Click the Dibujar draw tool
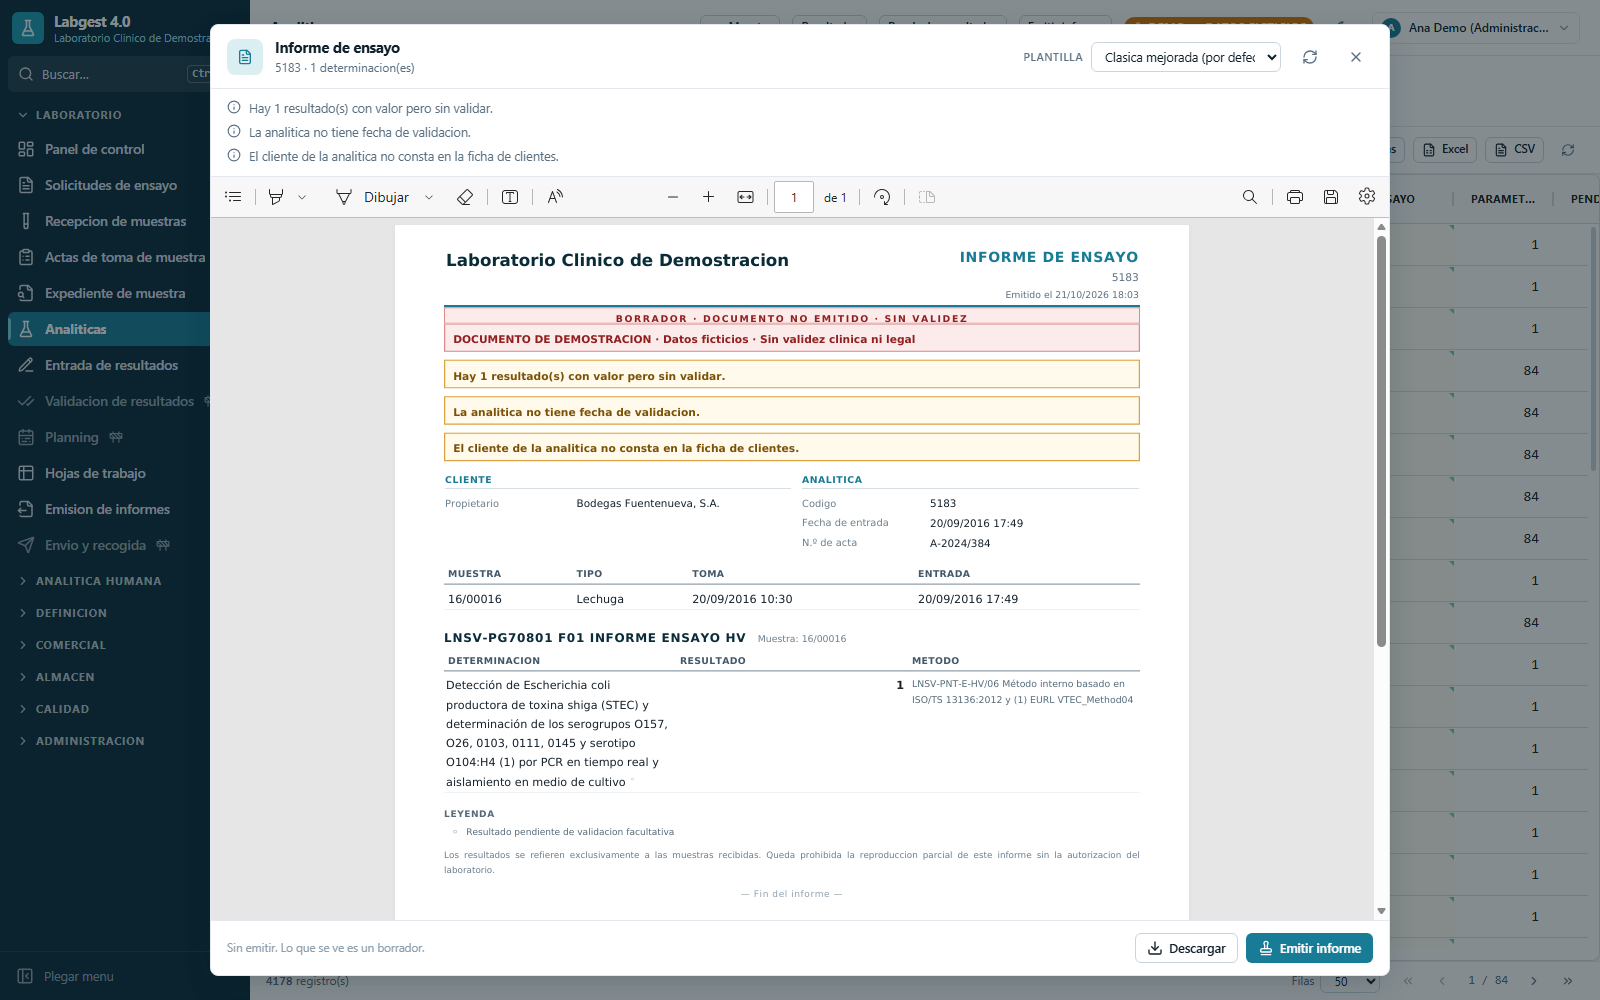The height and width of the screenshot is (1000, 1600). click(372, 197)
